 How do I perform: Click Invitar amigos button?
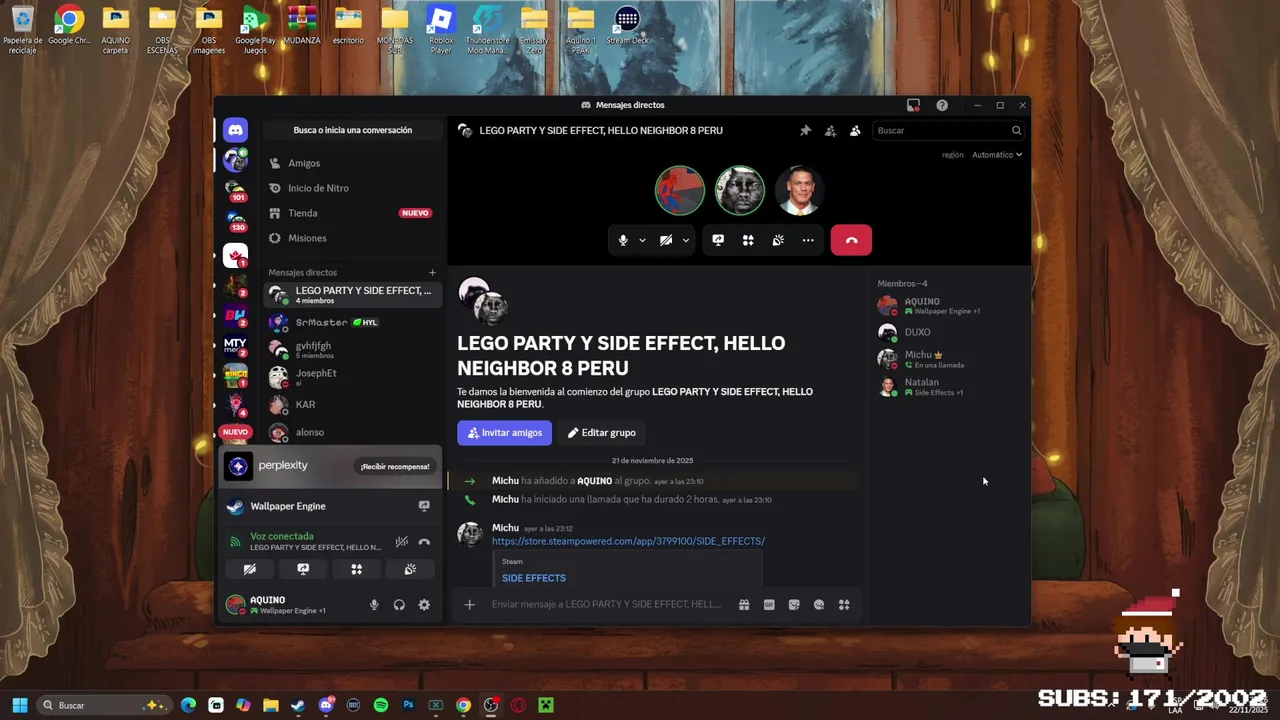(x=504, y=433)
